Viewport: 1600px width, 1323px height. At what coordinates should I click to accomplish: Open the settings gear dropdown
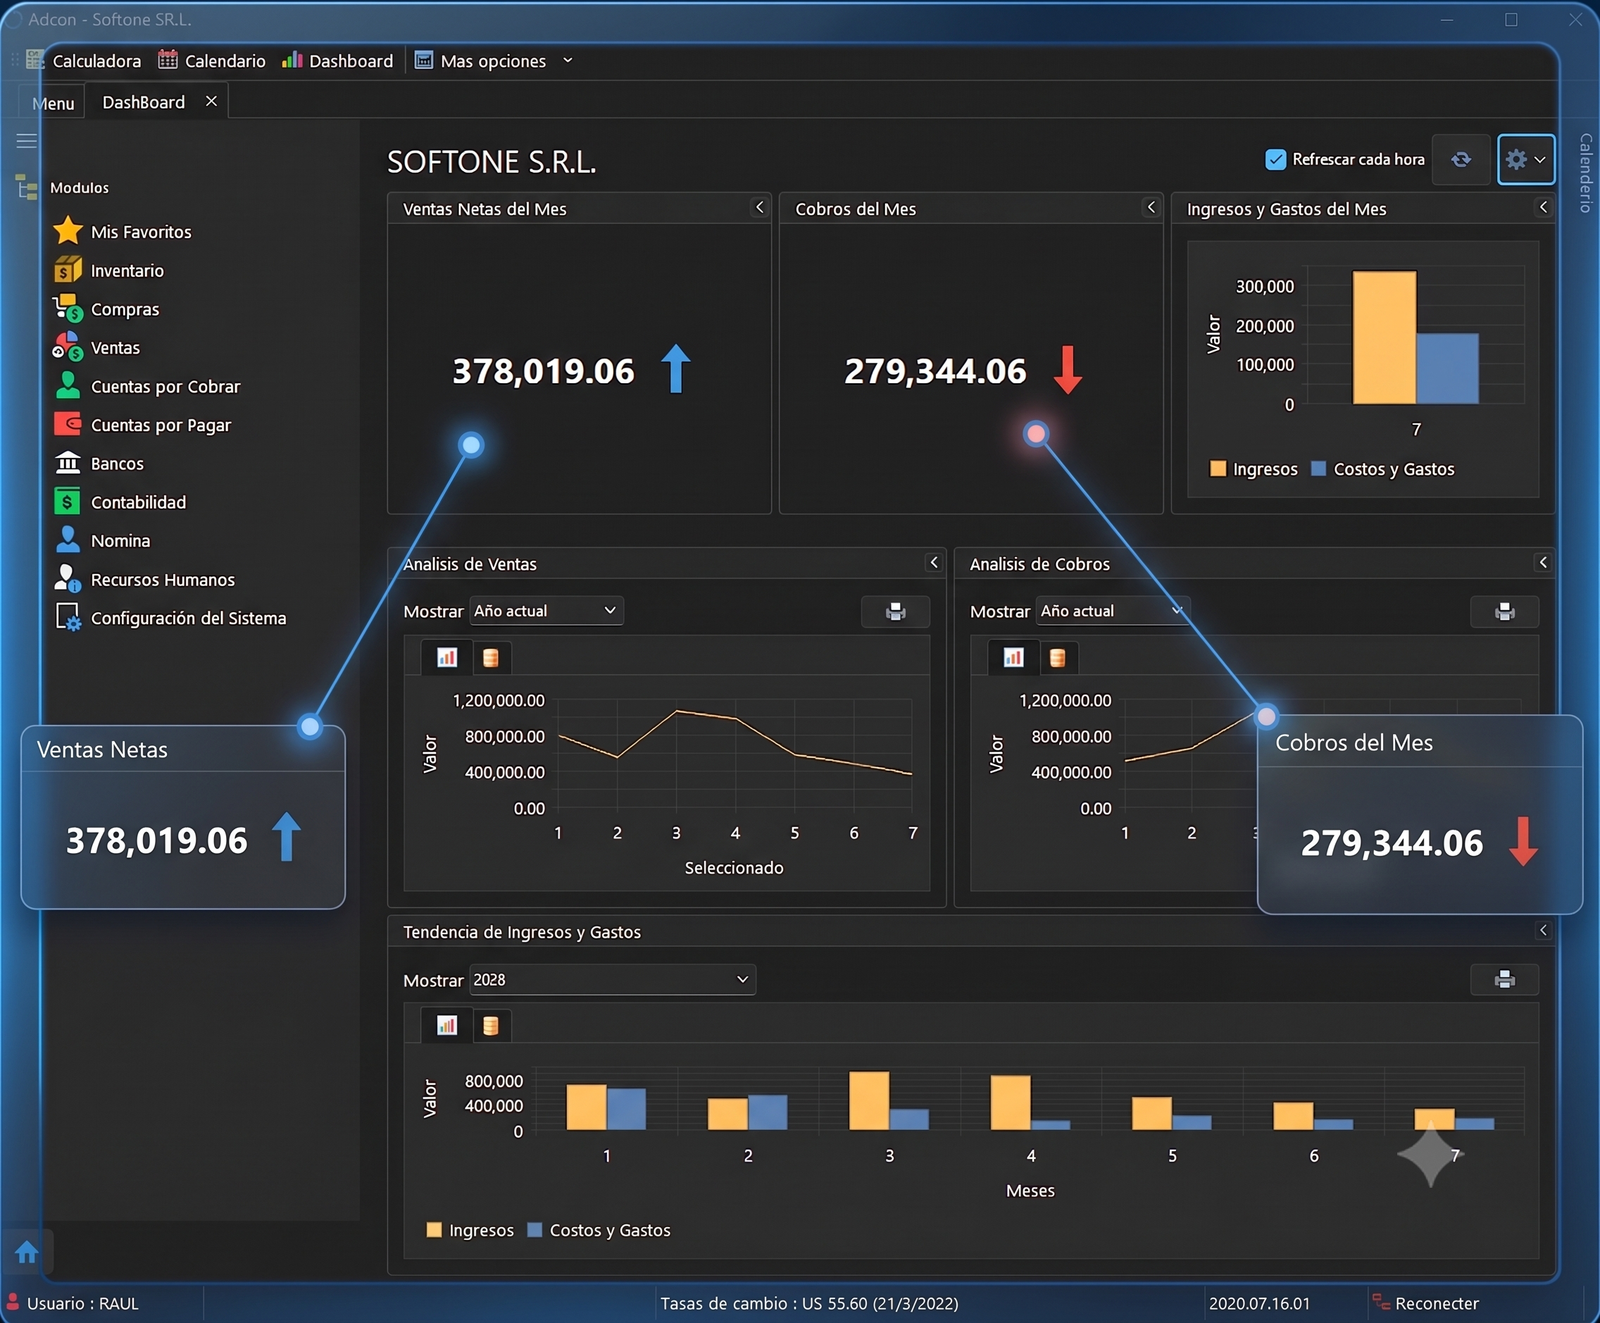coord(1526,159)
